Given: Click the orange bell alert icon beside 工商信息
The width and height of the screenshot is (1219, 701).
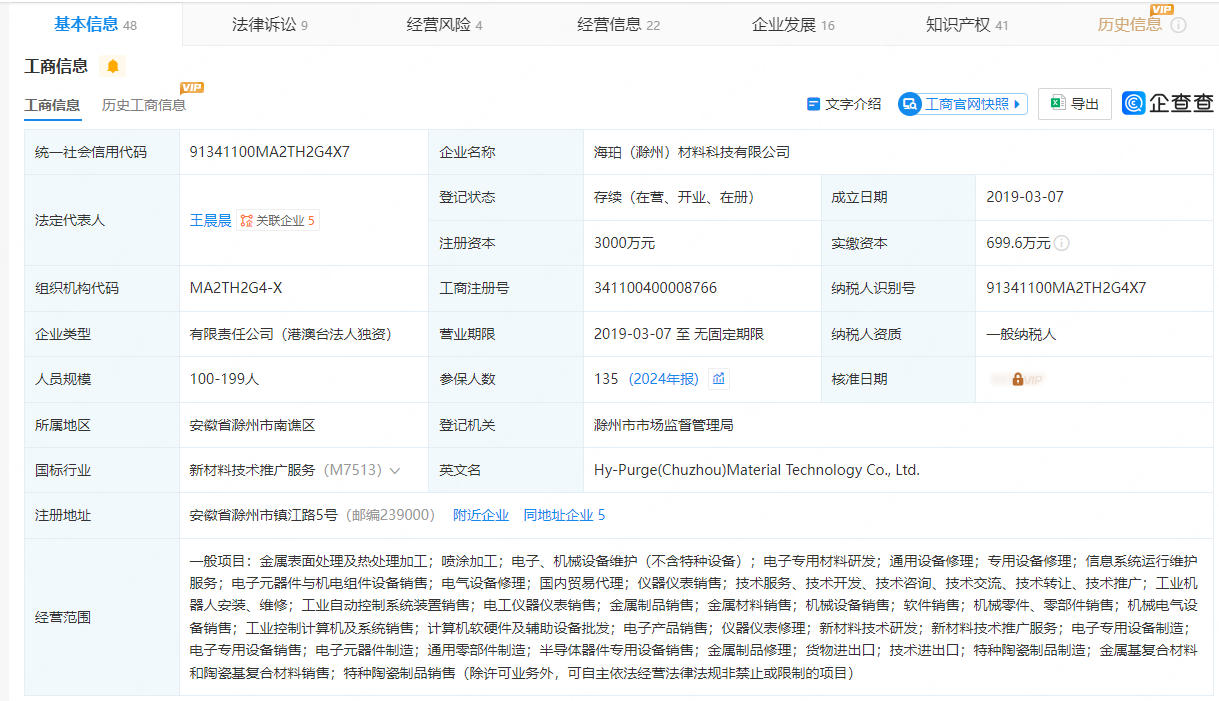Looking at the screenshot, I should 113,66.
